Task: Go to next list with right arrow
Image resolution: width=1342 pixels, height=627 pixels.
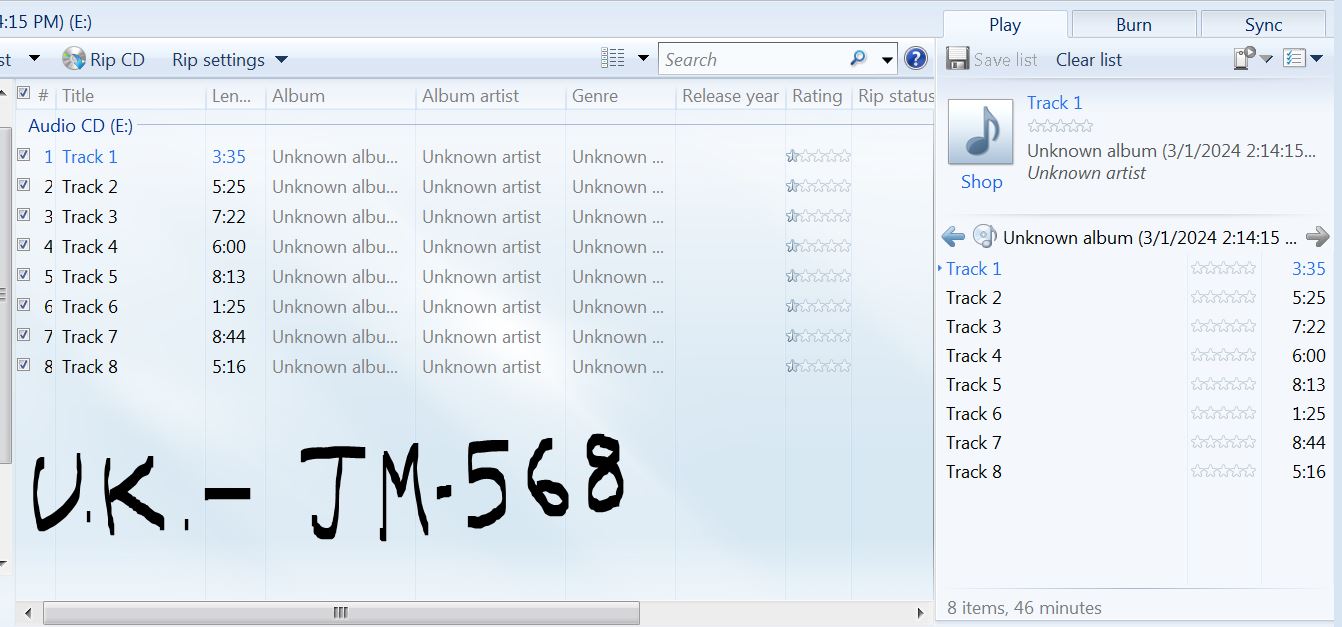Action: click(1318, 237)
